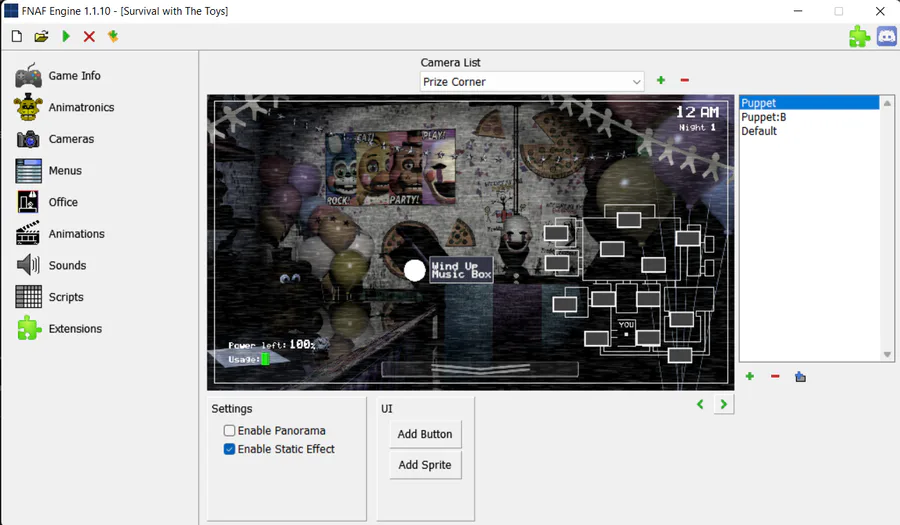Click the blue import image icon below list
The width and height of the screenshot is (900, 525).
coord(800,377)
